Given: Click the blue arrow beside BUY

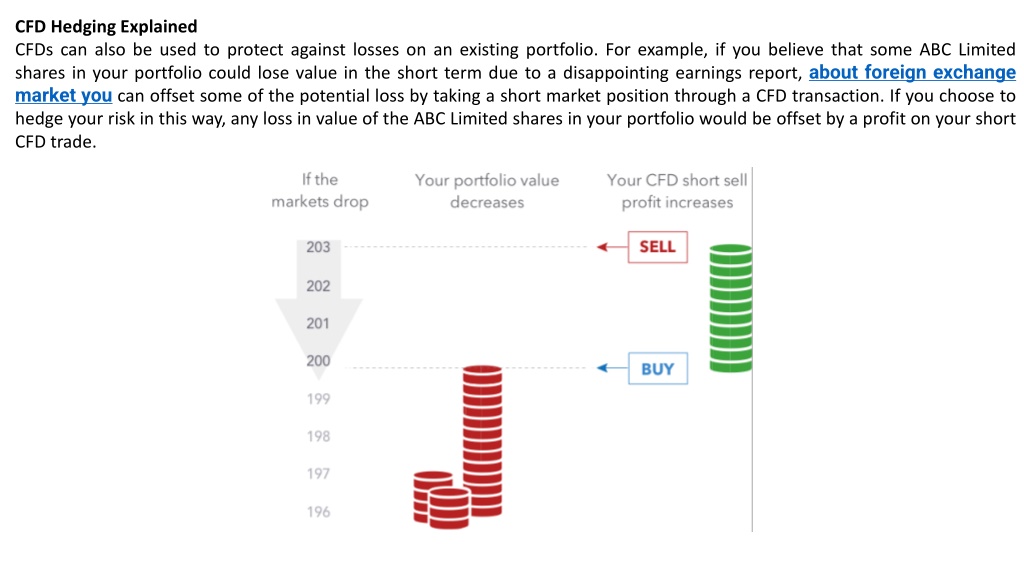Looking at the screenshot, I should tap(612, 368).
